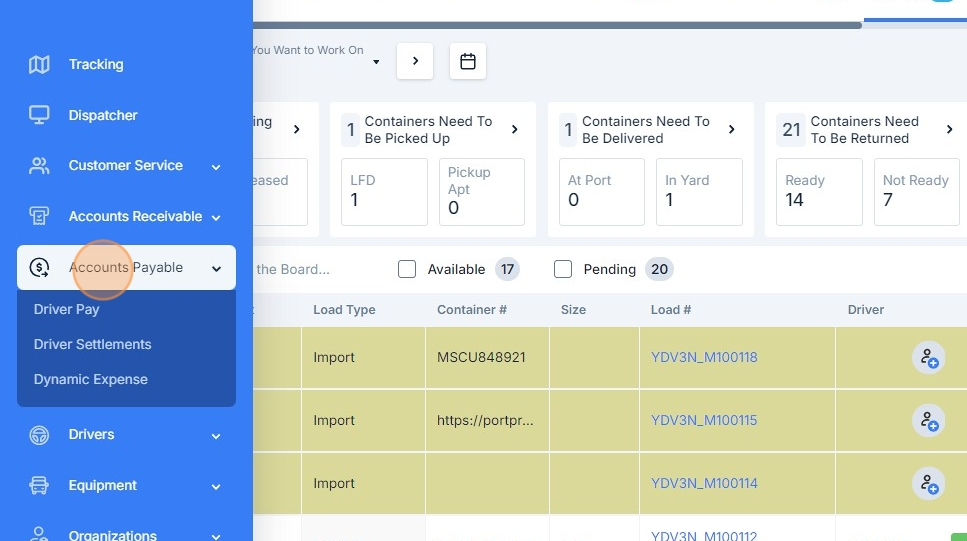Click the https://portpr... container cell
967x541 pixels.
pyautogui.click(x=485, y=420)
